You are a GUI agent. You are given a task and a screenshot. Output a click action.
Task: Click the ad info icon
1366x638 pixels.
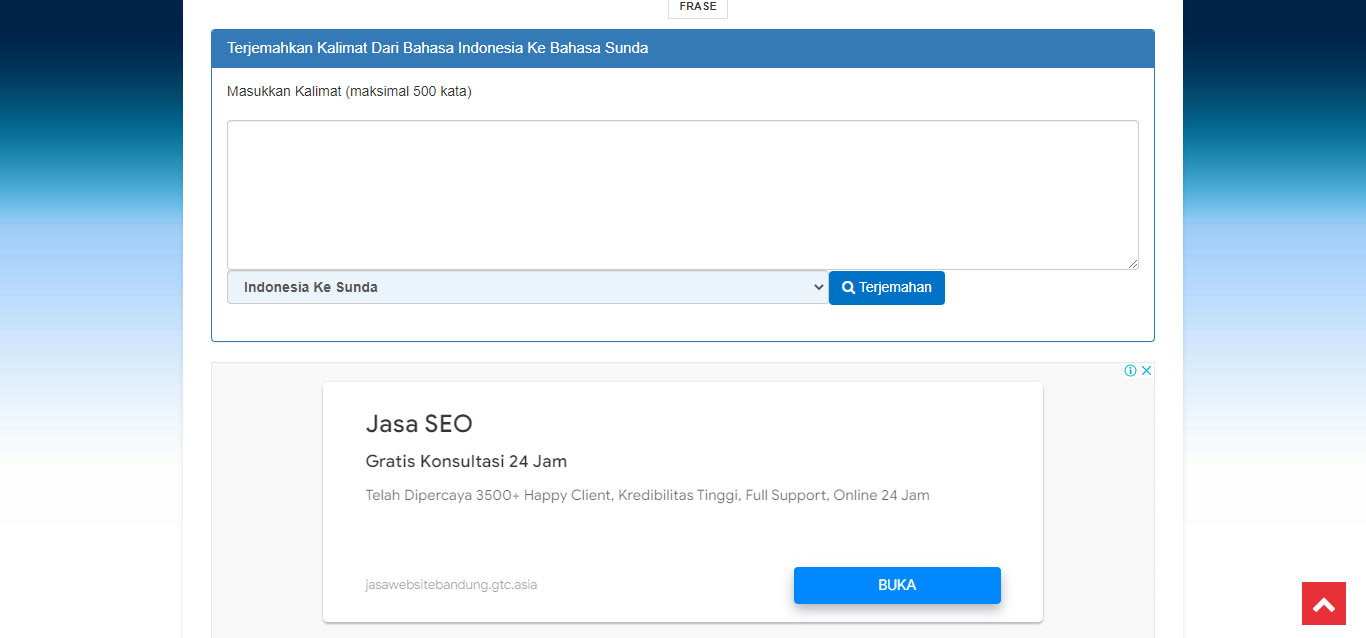(x=1130, y=370)
